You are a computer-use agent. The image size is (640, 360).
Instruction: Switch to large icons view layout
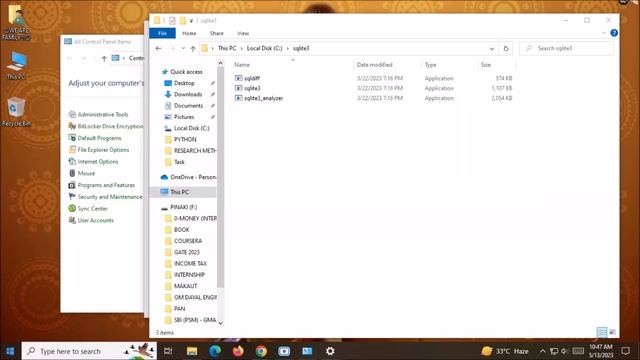[x=612, y=332]
